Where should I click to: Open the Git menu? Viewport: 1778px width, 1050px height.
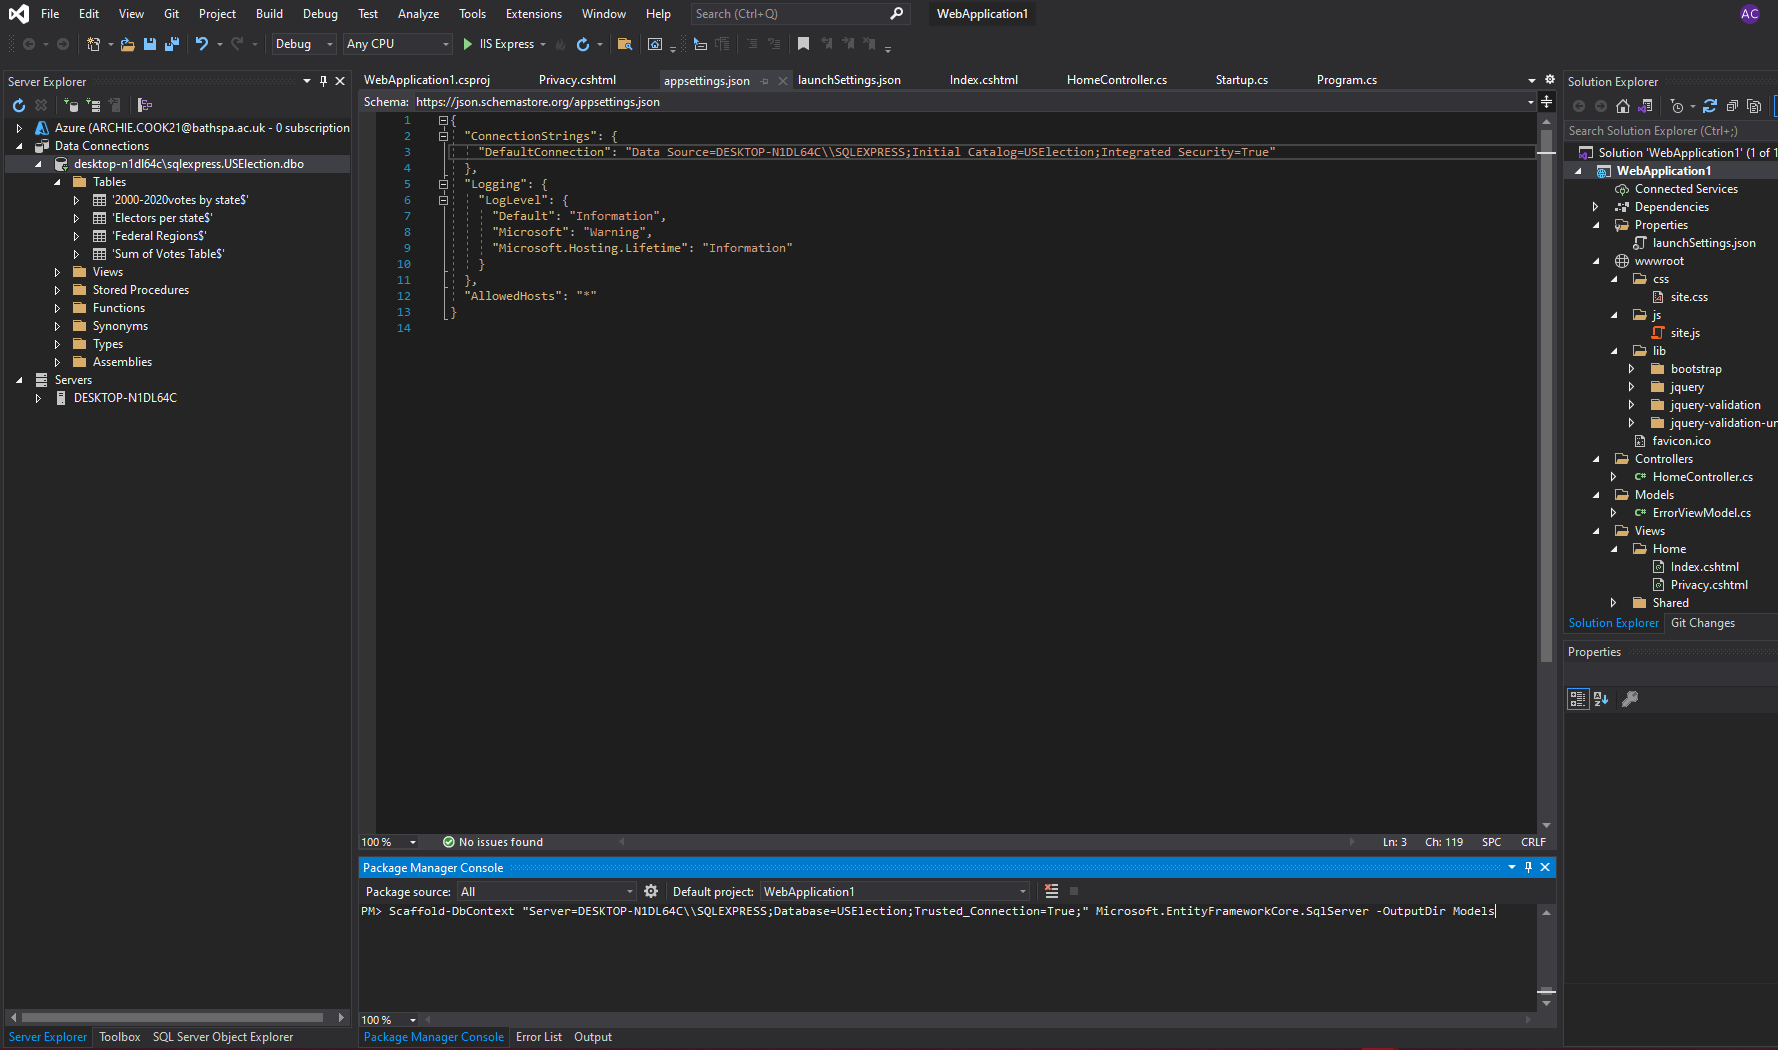pyautogui.click(x=170, y=13)
